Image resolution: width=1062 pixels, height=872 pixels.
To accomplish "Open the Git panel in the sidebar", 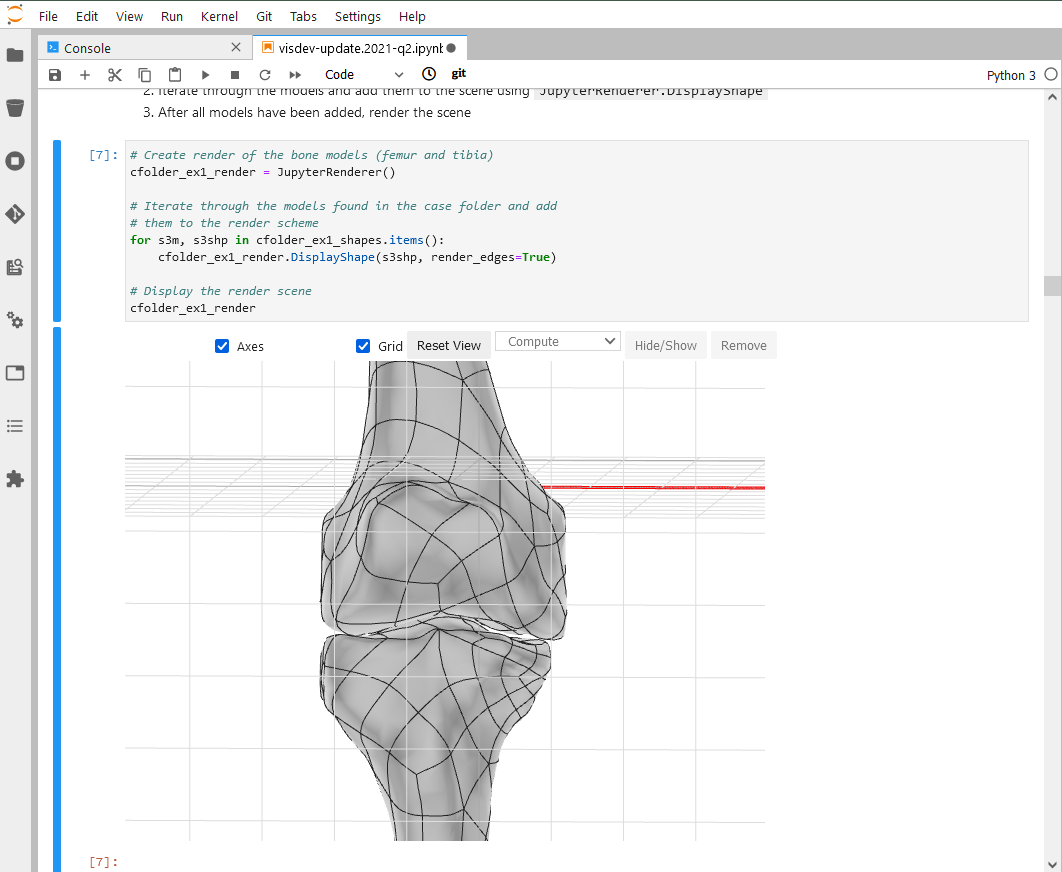I will point(14,213).
